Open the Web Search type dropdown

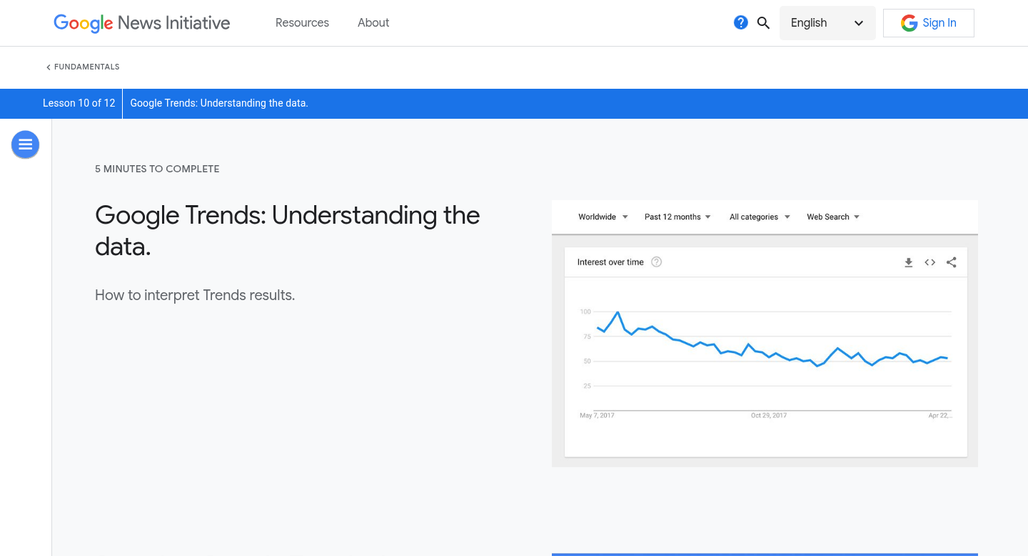(x=833, y=217)
